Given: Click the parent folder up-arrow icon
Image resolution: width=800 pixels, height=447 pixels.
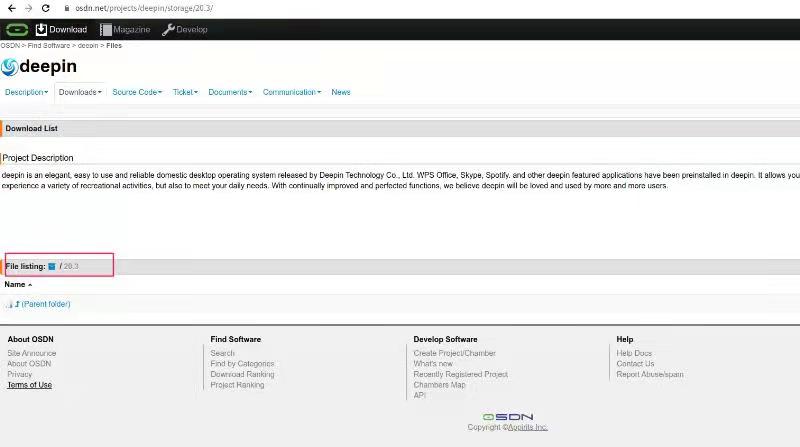Looking at the screenshot, I should click(x=17, y=304).
